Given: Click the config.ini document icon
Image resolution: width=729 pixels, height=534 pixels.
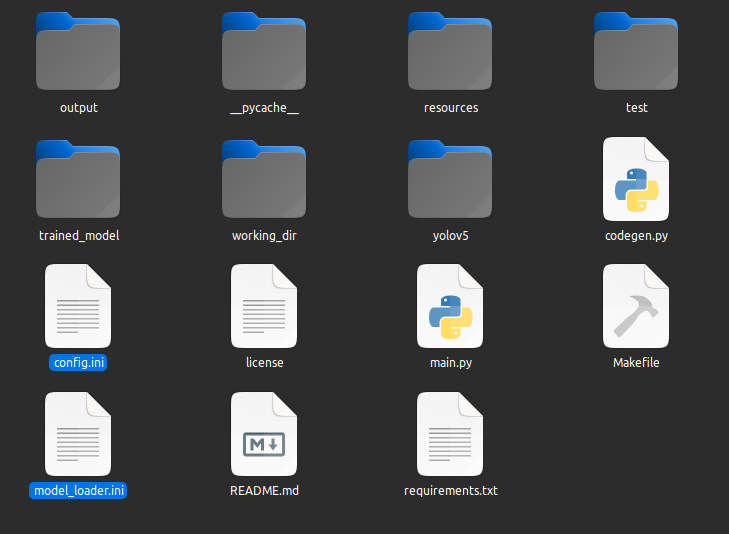Looking at the screenshot, I should [78, 306].
